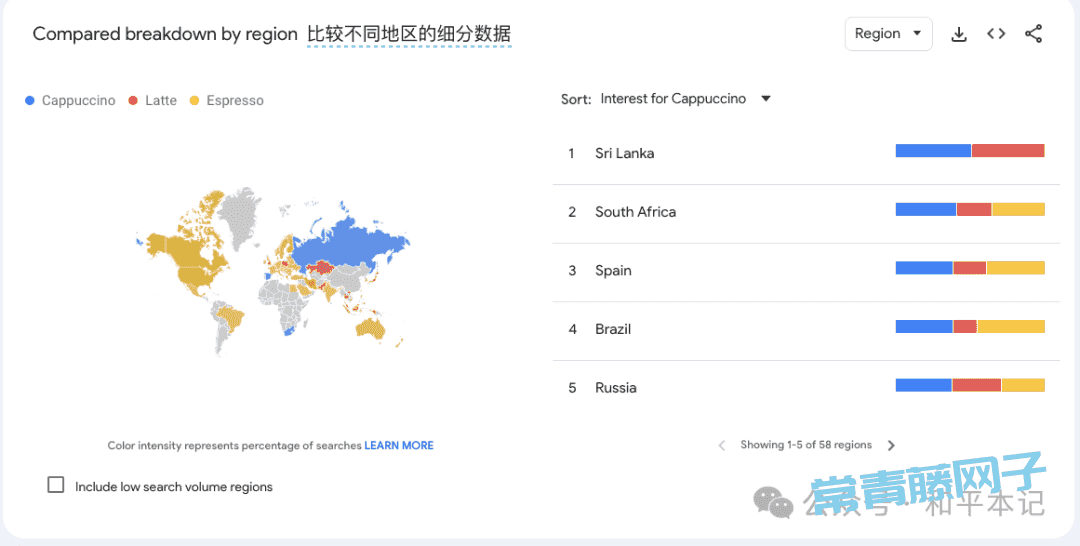The image size is (1080, 546).
Task: Click the Russia row's red Latte bar
Action: click(976, 386)
